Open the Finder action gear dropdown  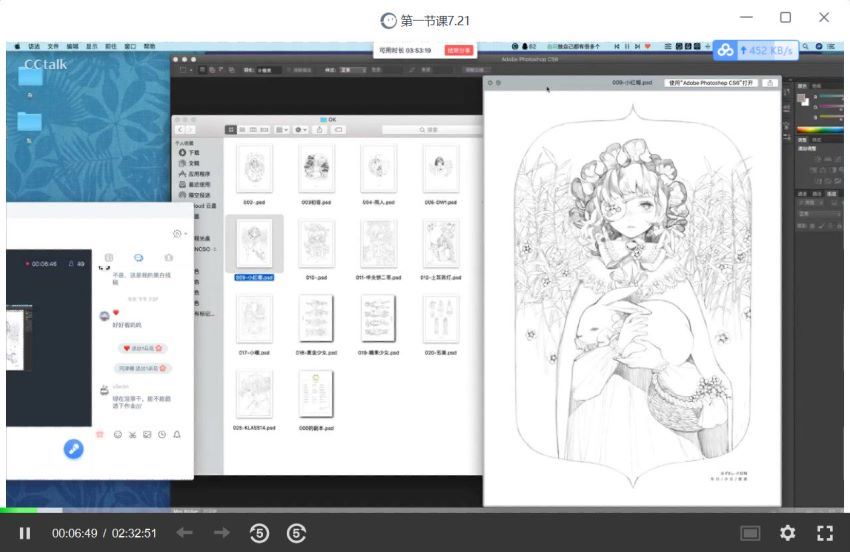click(301, 130)
